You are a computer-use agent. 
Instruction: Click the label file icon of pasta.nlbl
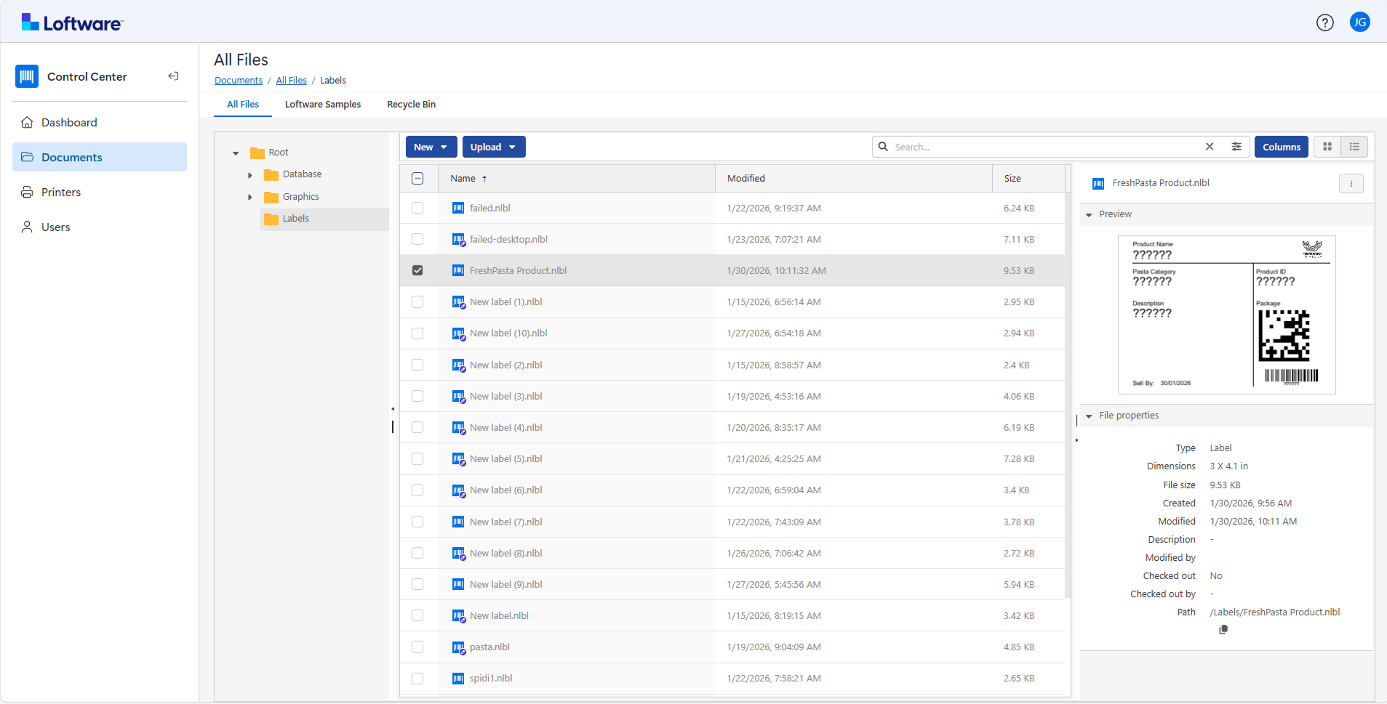[x=458, y=647]
